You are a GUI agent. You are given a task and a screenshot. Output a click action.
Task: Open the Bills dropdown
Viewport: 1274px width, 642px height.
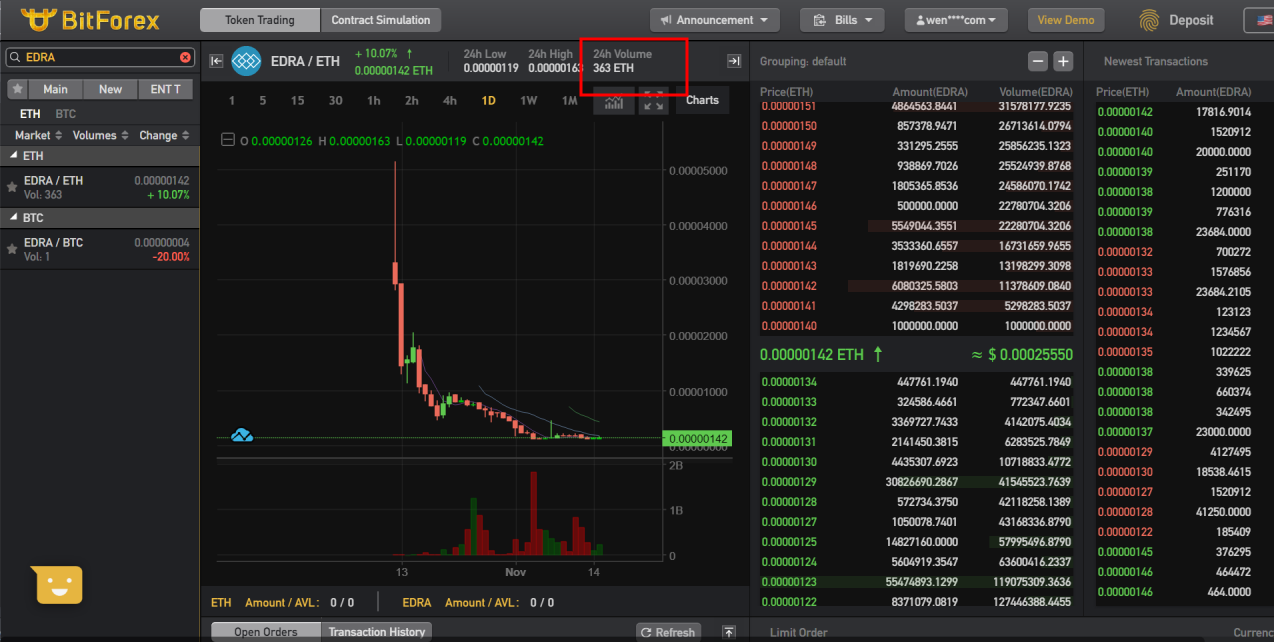point(842,20)
